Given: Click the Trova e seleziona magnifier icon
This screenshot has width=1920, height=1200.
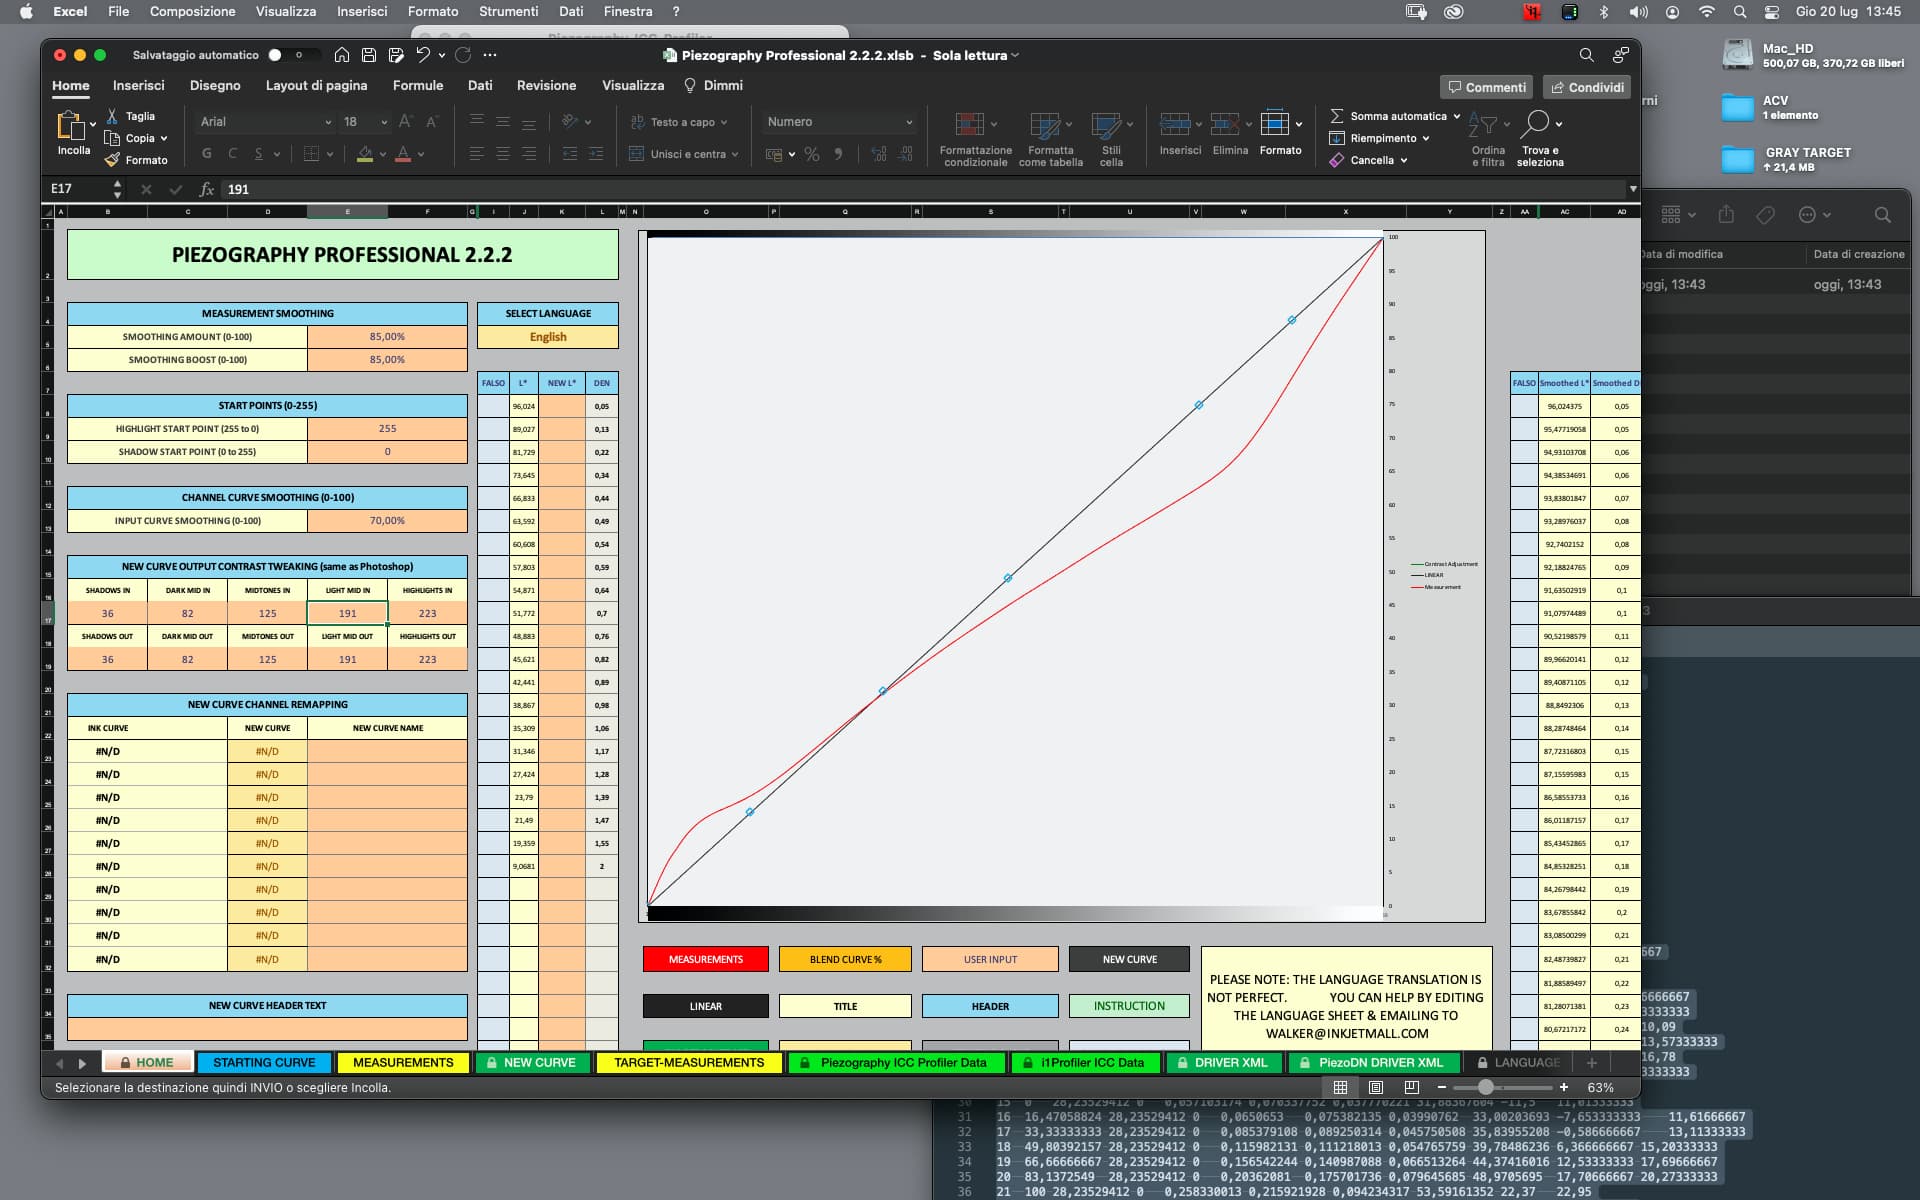Looking at the screenshot, I should 1535,124.
